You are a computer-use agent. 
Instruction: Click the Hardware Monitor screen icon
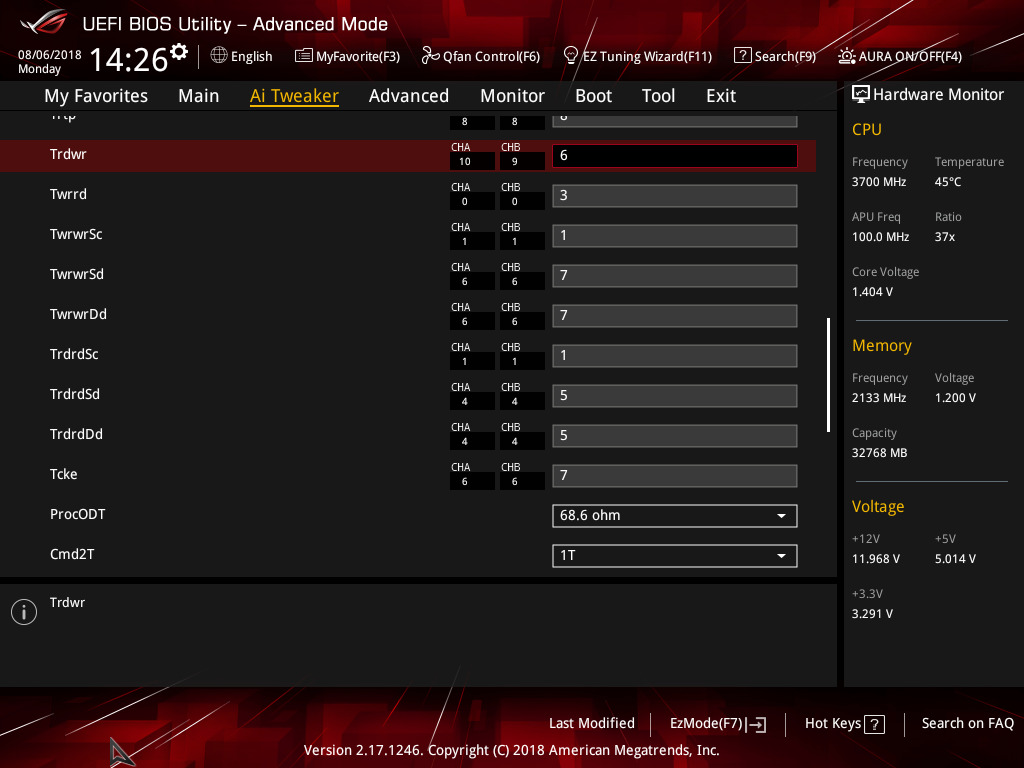click(861, 94)
